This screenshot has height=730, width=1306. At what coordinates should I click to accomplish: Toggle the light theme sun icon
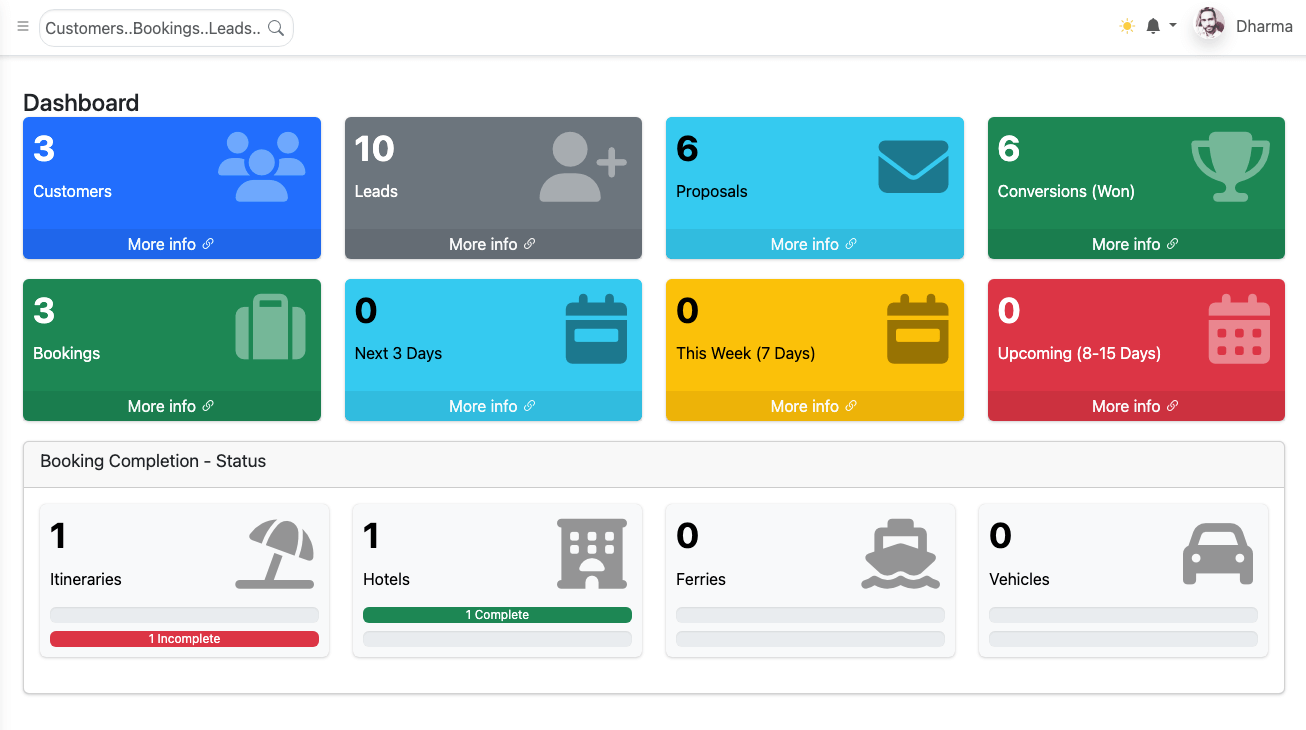click(x=1127, y=25)
